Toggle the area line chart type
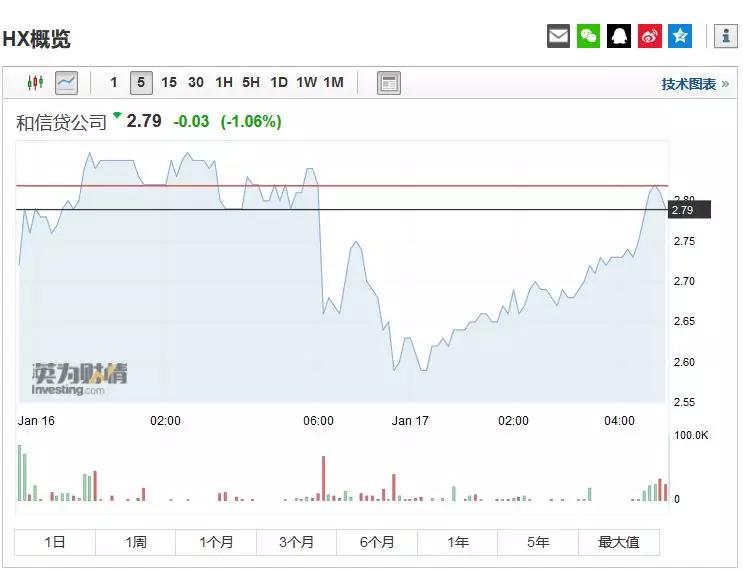Image resolution: width=743 pixels, height=571 pixels. click(66, 82)
